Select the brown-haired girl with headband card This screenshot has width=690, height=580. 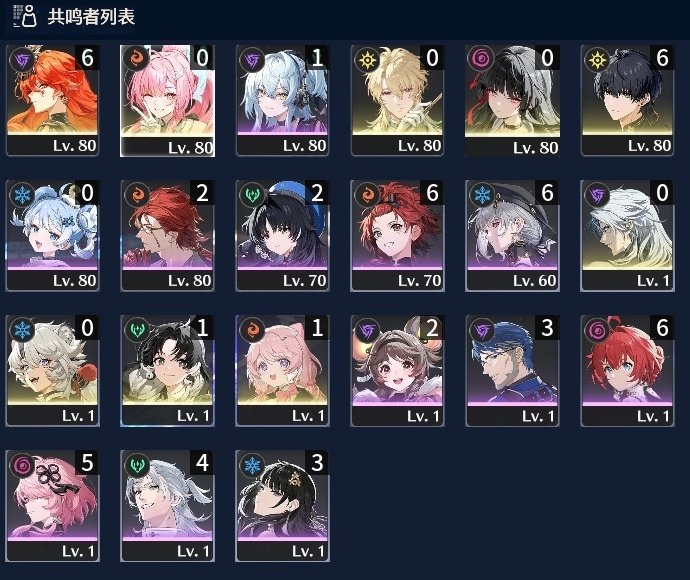pyautogui.click(x=397, y=371)
